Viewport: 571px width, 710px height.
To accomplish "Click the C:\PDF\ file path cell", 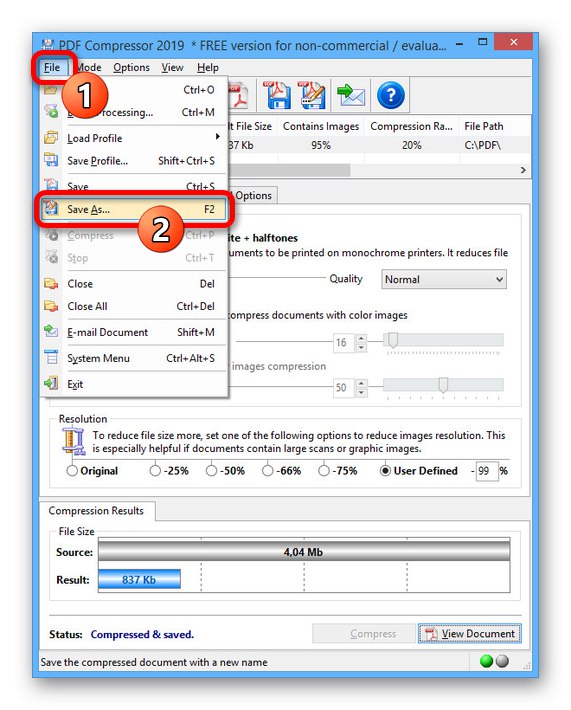I will coord(483,145).
